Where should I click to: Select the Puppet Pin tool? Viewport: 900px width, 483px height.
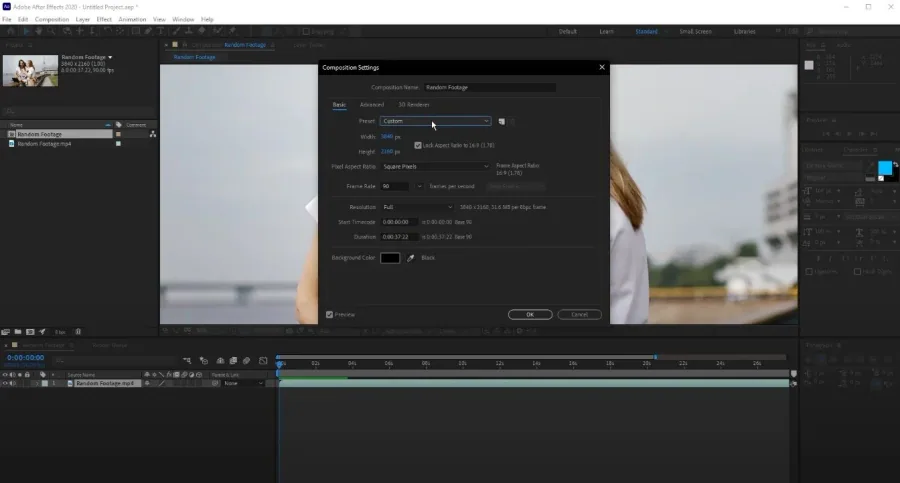[x=232, y=31]
